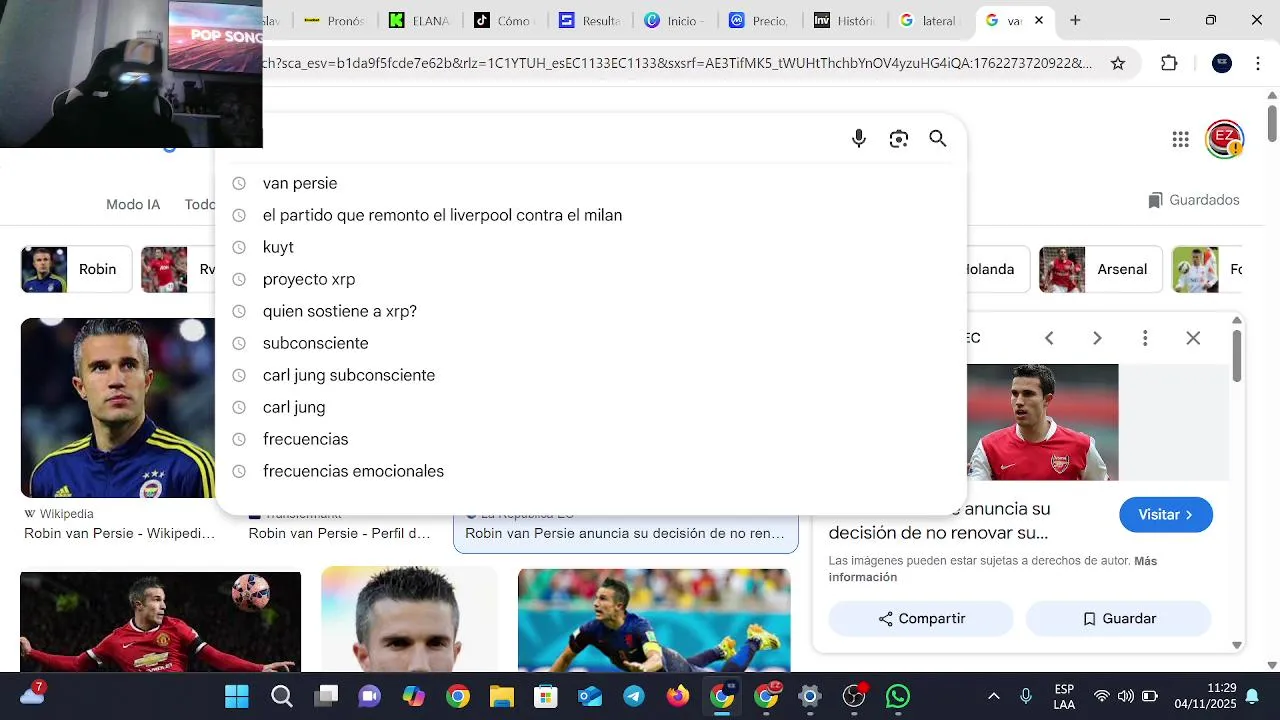Select 'proyecto xrp' suggestion

click(590, 279)
